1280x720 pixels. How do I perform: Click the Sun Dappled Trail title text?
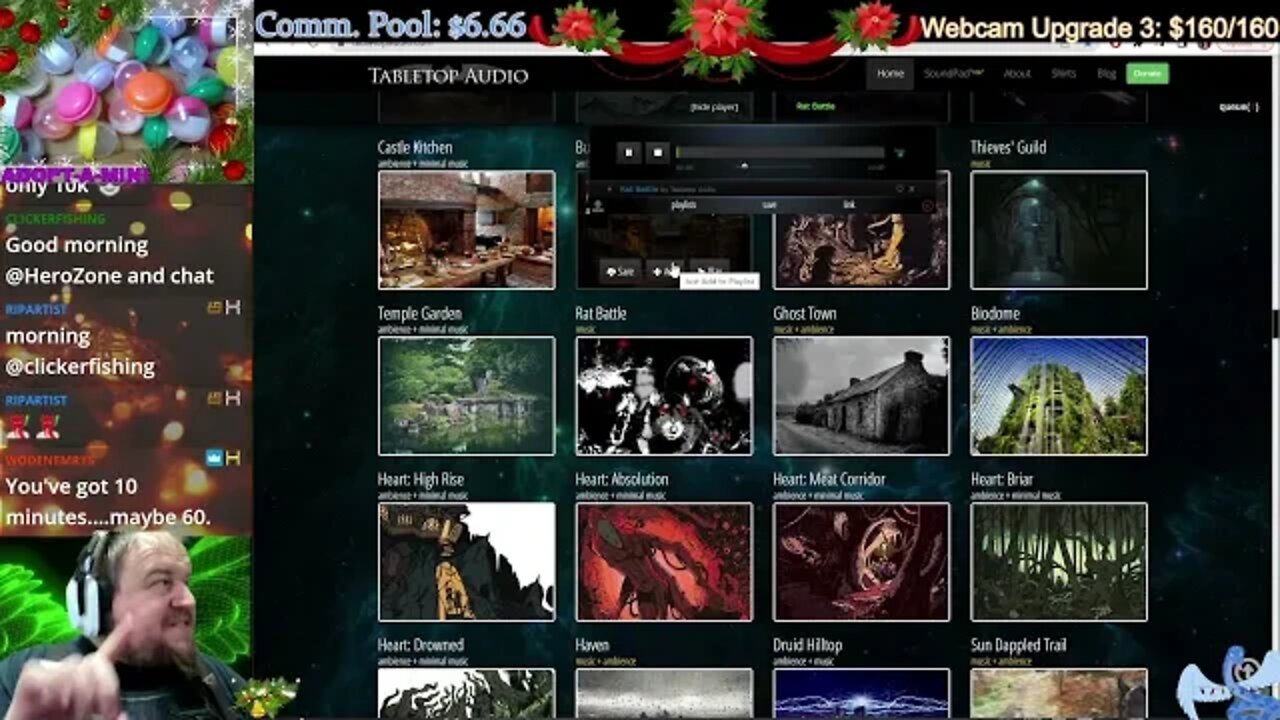pos(1019,645)
